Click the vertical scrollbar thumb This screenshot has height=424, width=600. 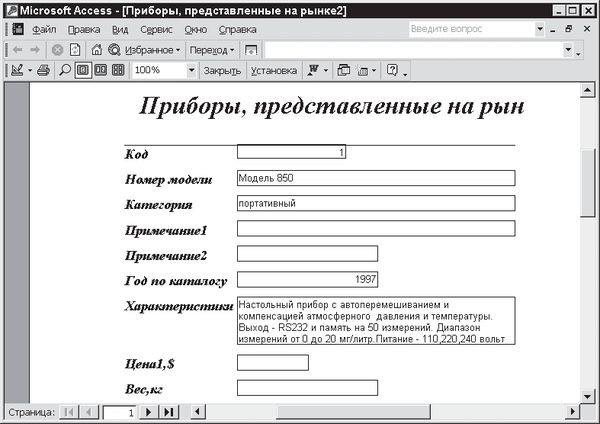[587, 183]
